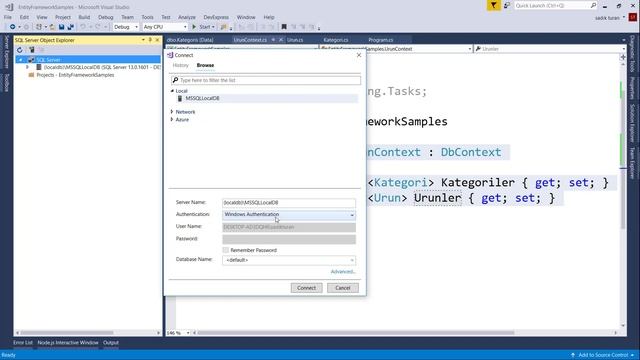Toggle the Remember Password checkbox
The image size is (640, 360).
[x=226, y=250]
